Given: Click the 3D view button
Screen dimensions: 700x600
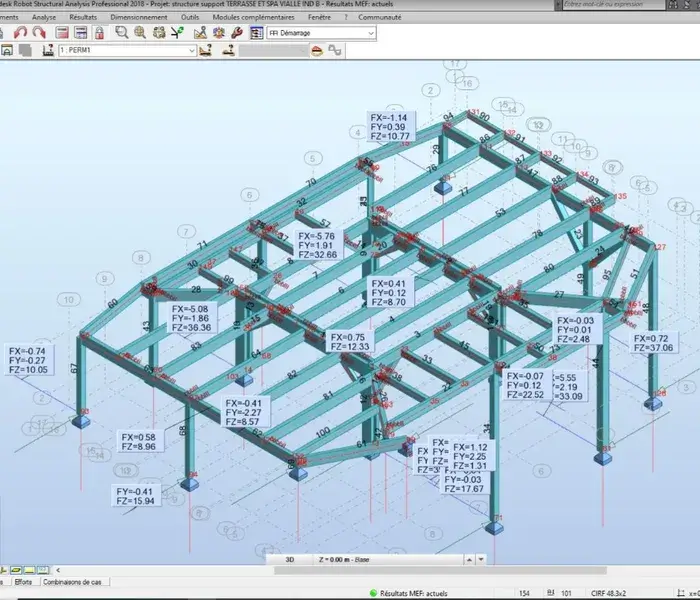Looking at the screenshot, I should coord(290,561).
